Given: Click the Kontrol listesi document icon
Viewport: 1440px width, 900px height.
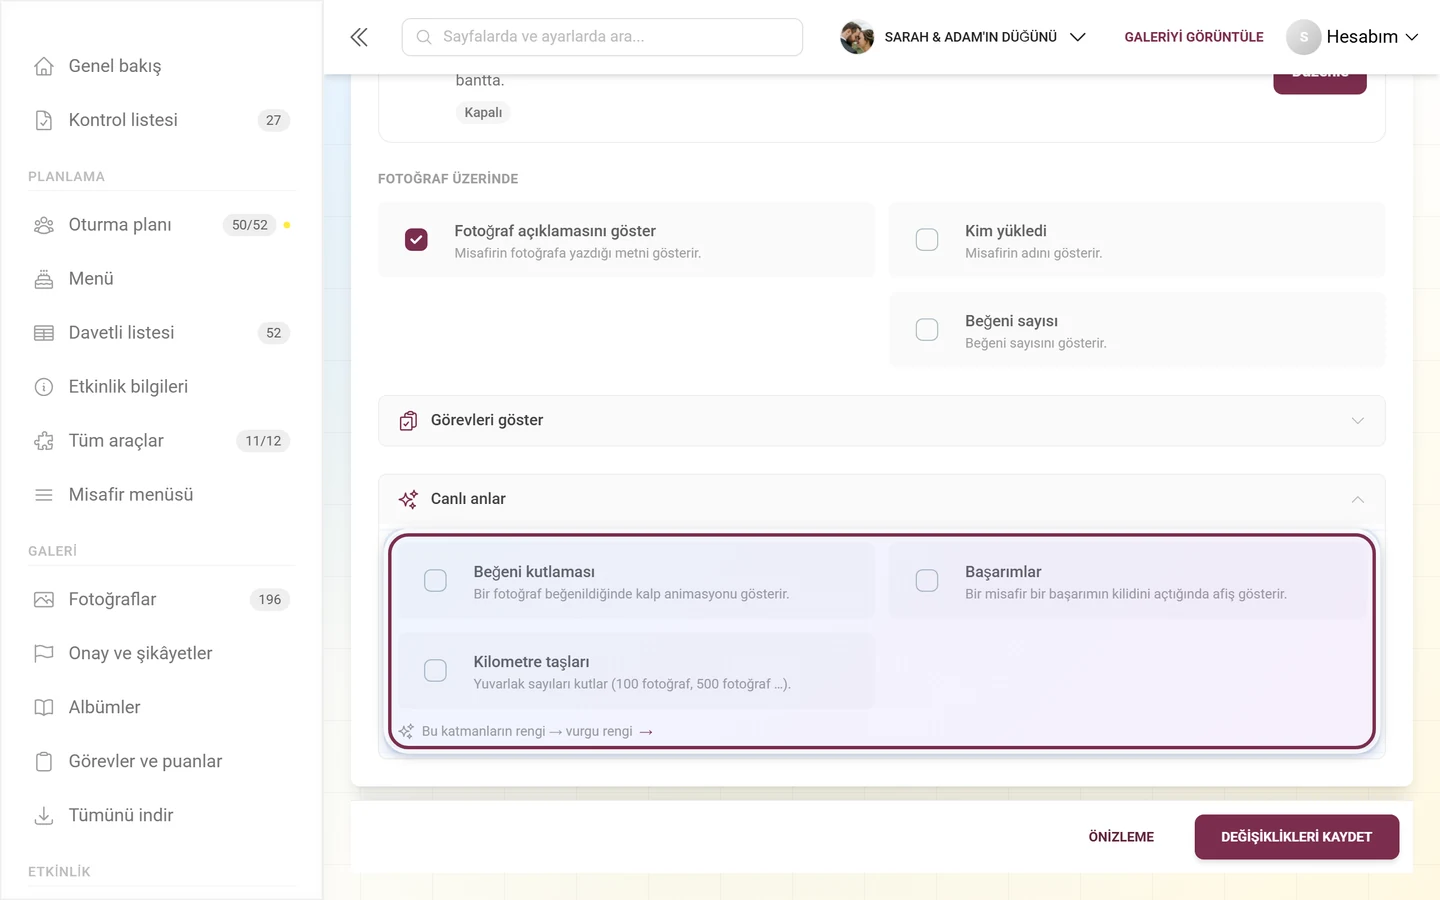Looking at the screenshot, I should [44, 120].
